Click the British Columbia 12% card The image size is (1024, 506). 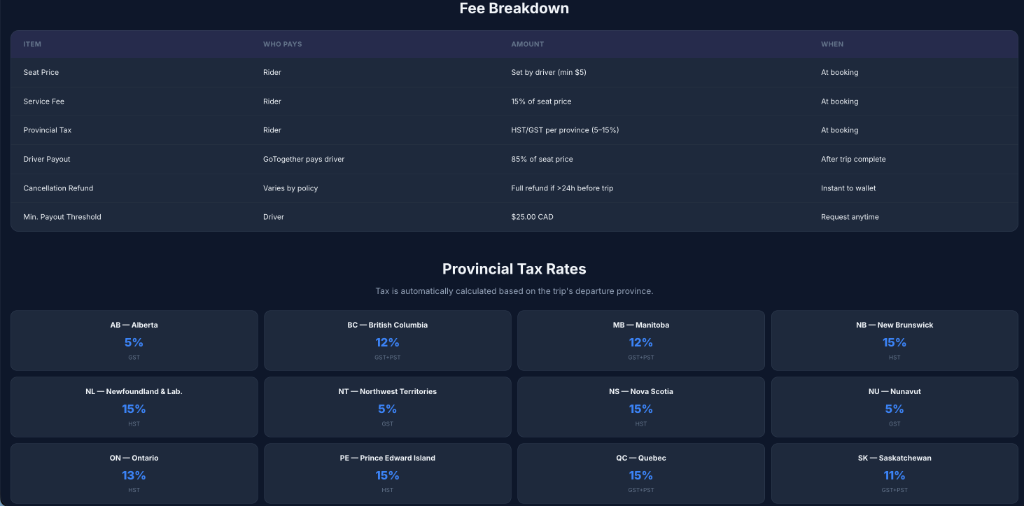click(x=387, y=340)
